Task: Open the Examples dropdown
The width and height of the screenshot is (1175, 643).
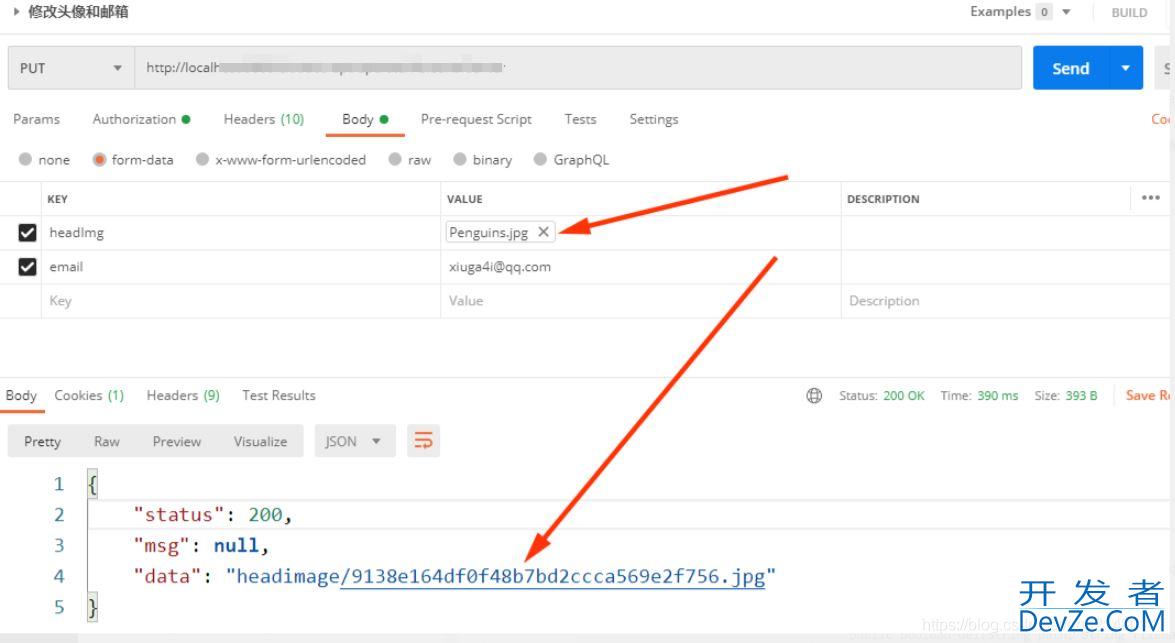Action: pos(1020,12)
